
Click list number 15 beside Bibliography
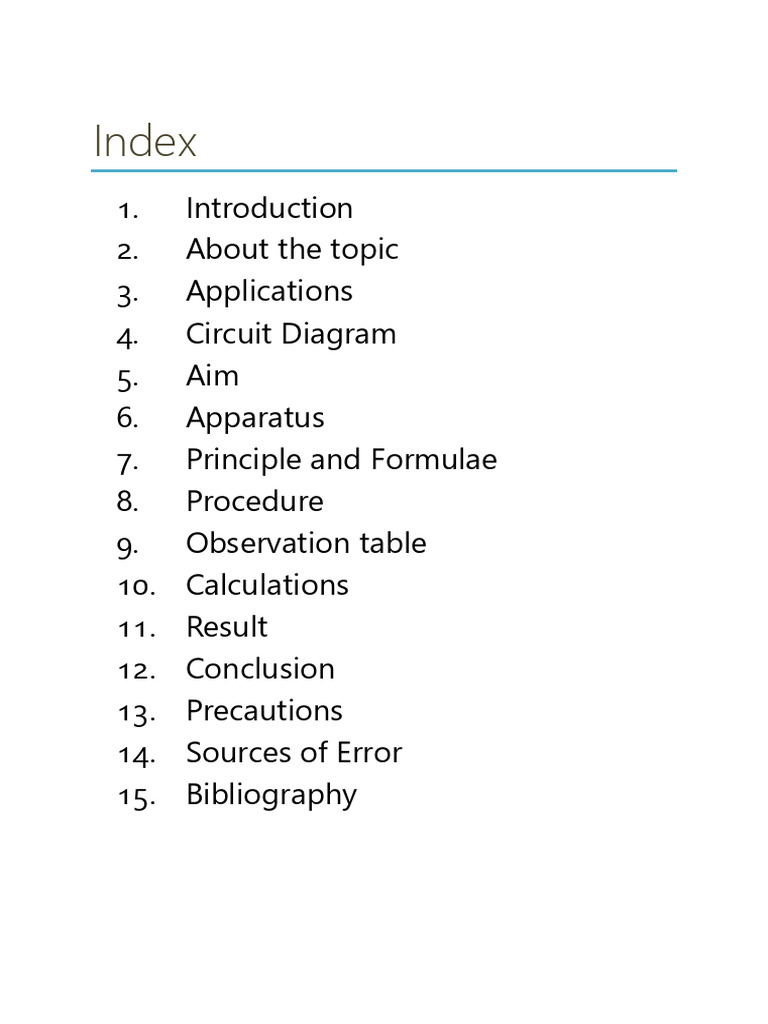[x=136, y=797]
